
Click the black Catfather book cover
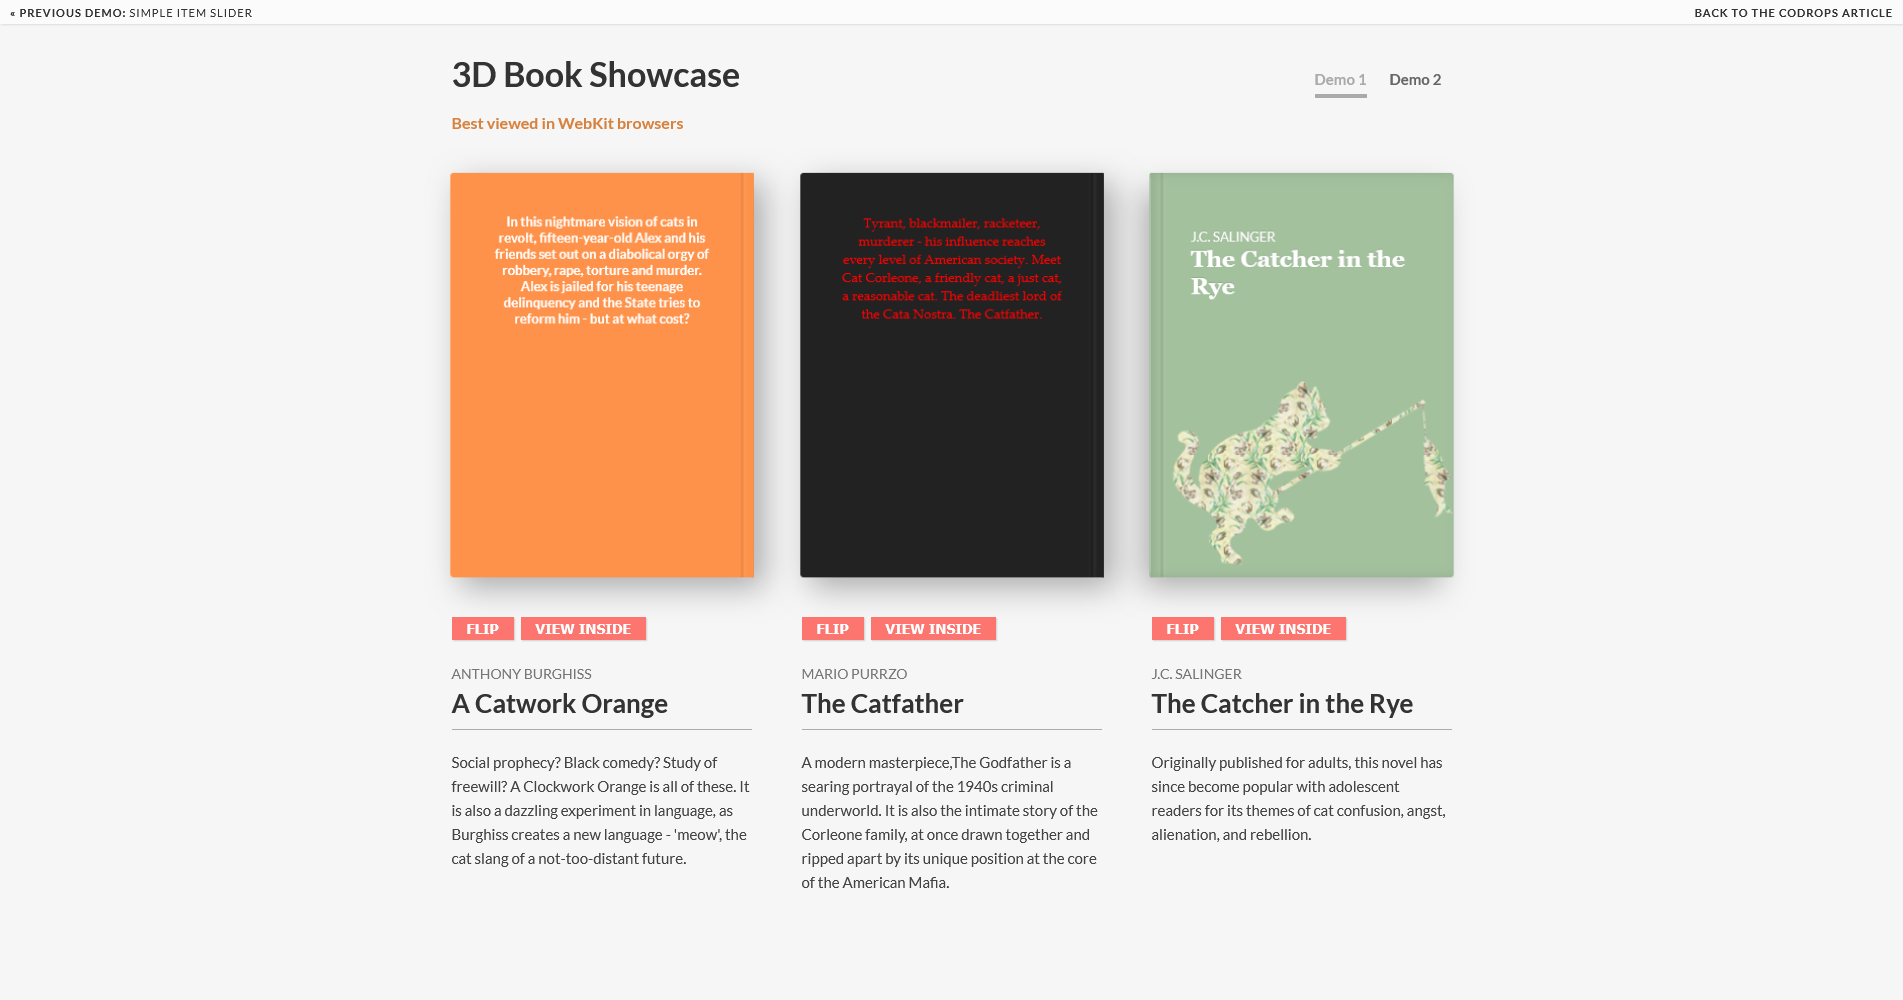951,450
